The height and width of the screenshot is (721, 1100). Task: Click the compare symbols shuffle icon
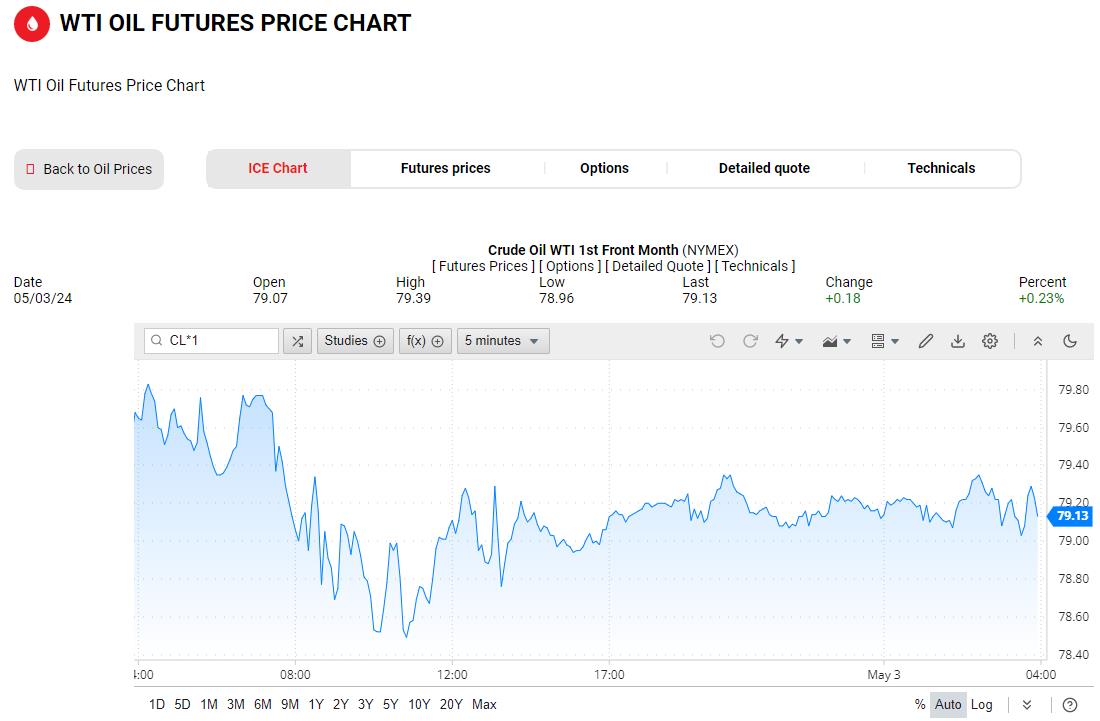(297, 342)
